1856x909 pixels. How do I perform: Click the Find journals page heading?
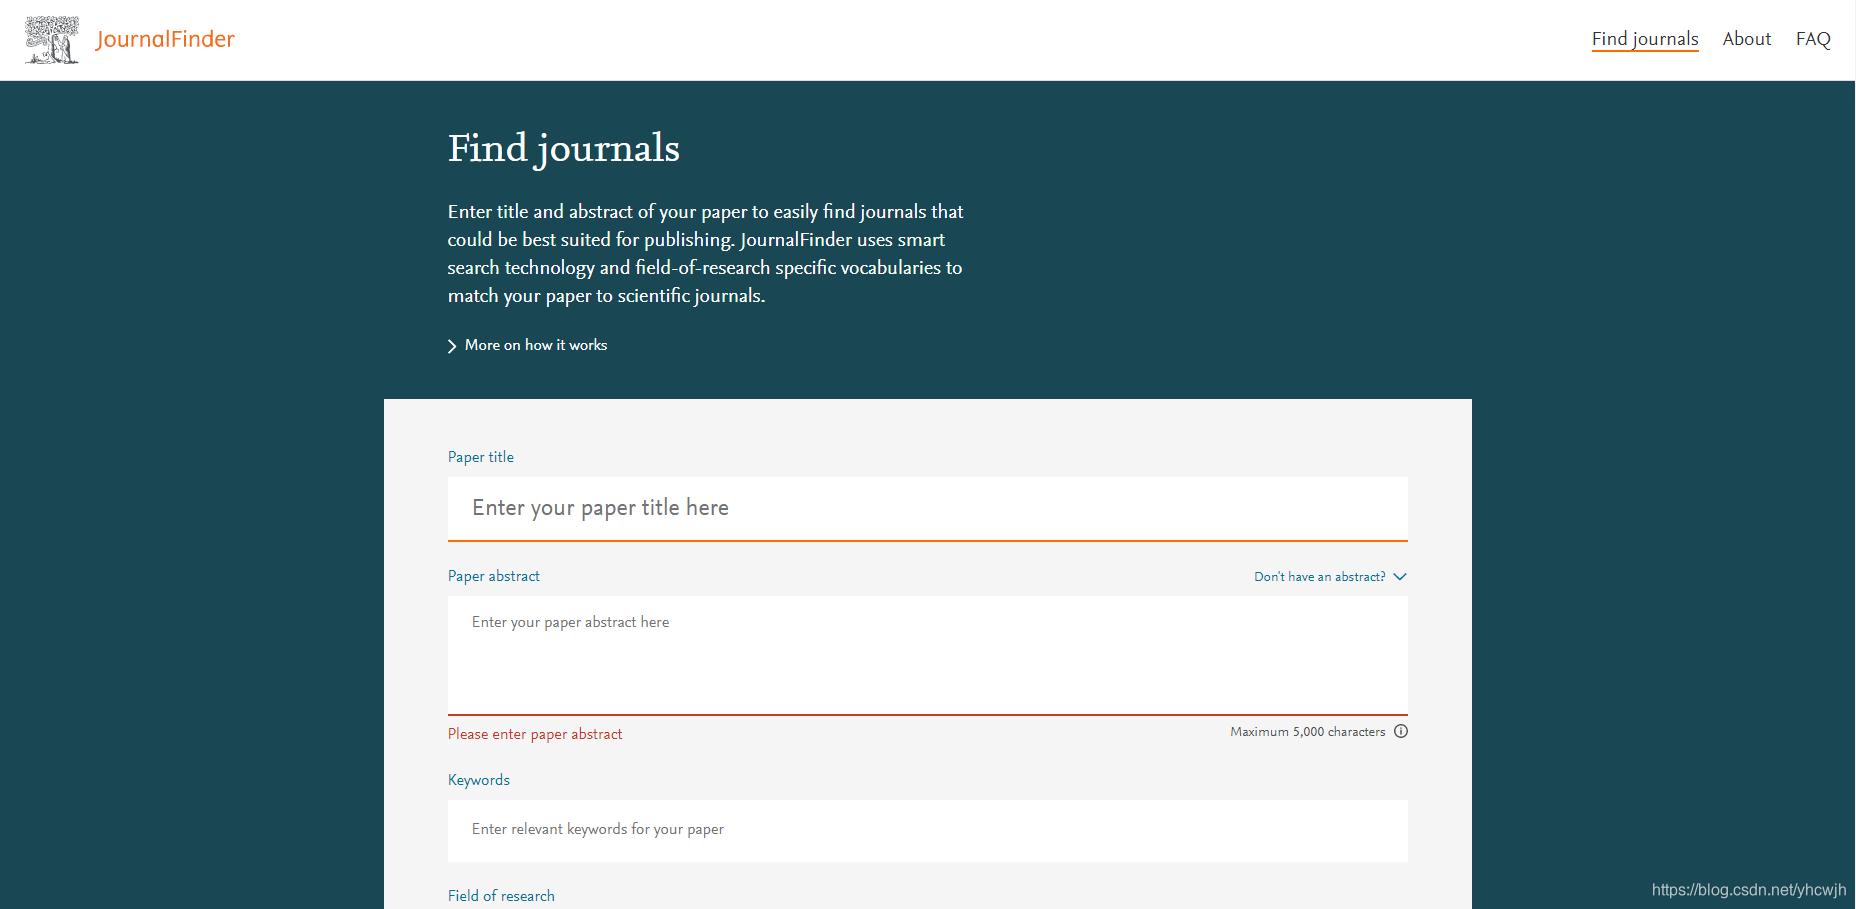[x=564, y=149]
